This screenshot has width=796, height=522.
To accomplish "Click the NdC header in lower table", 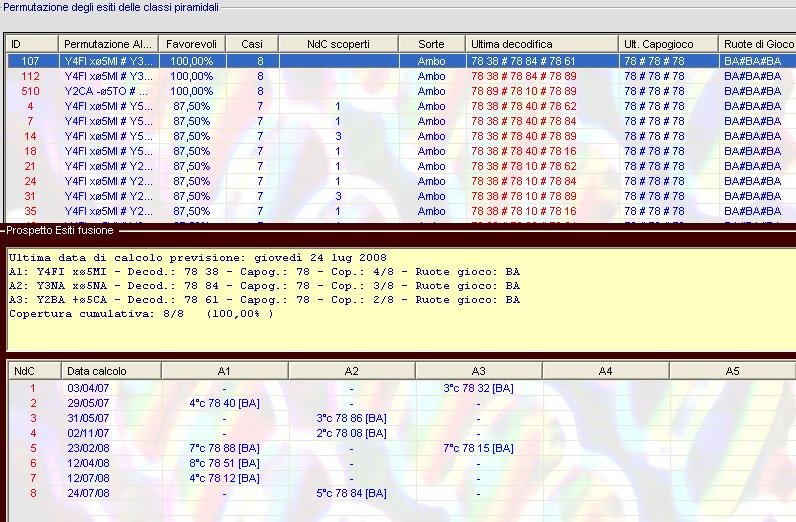I will pos(35,371).
